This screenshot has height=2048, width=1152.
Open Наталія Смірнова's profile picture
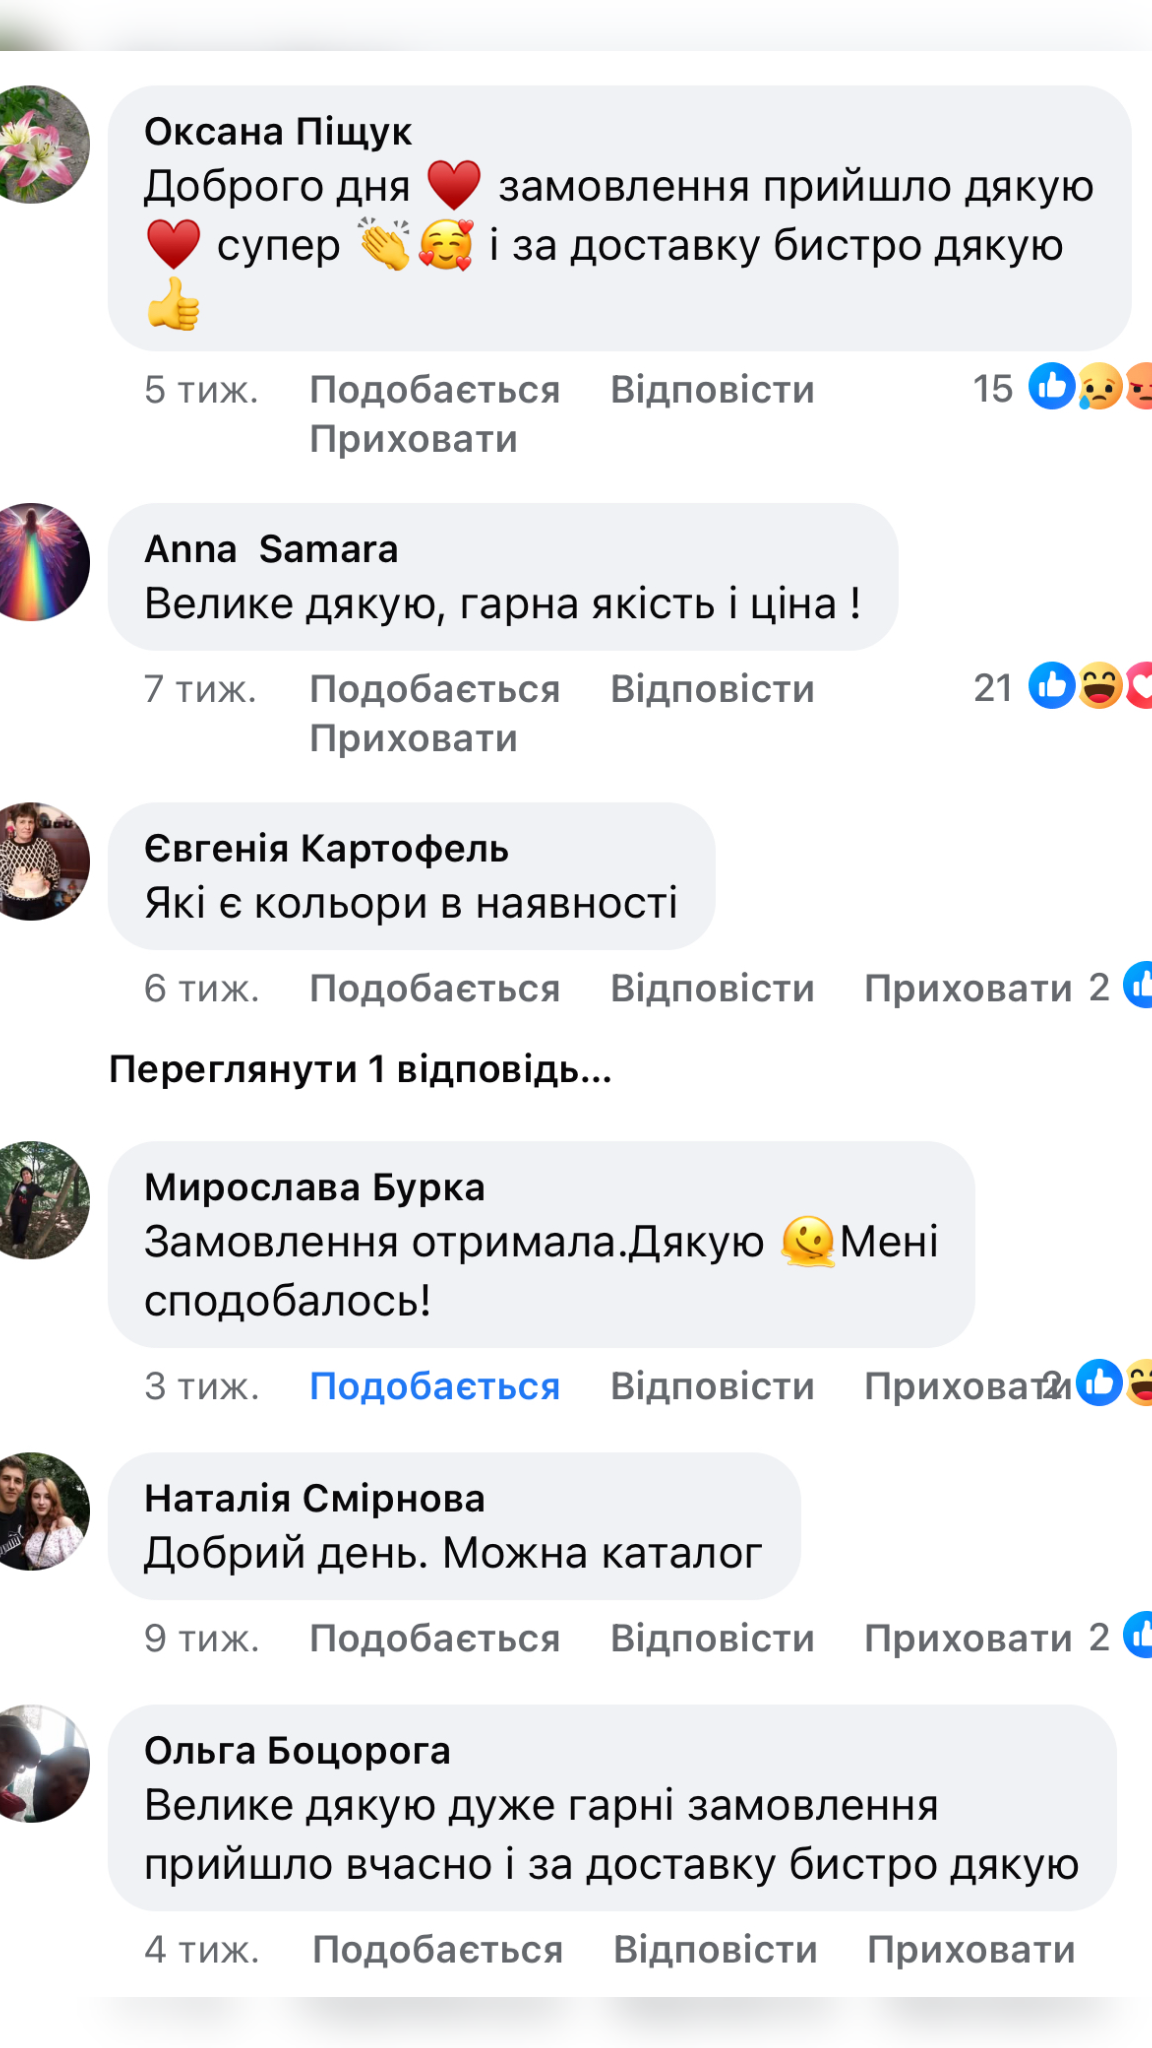pos(42,1511)
